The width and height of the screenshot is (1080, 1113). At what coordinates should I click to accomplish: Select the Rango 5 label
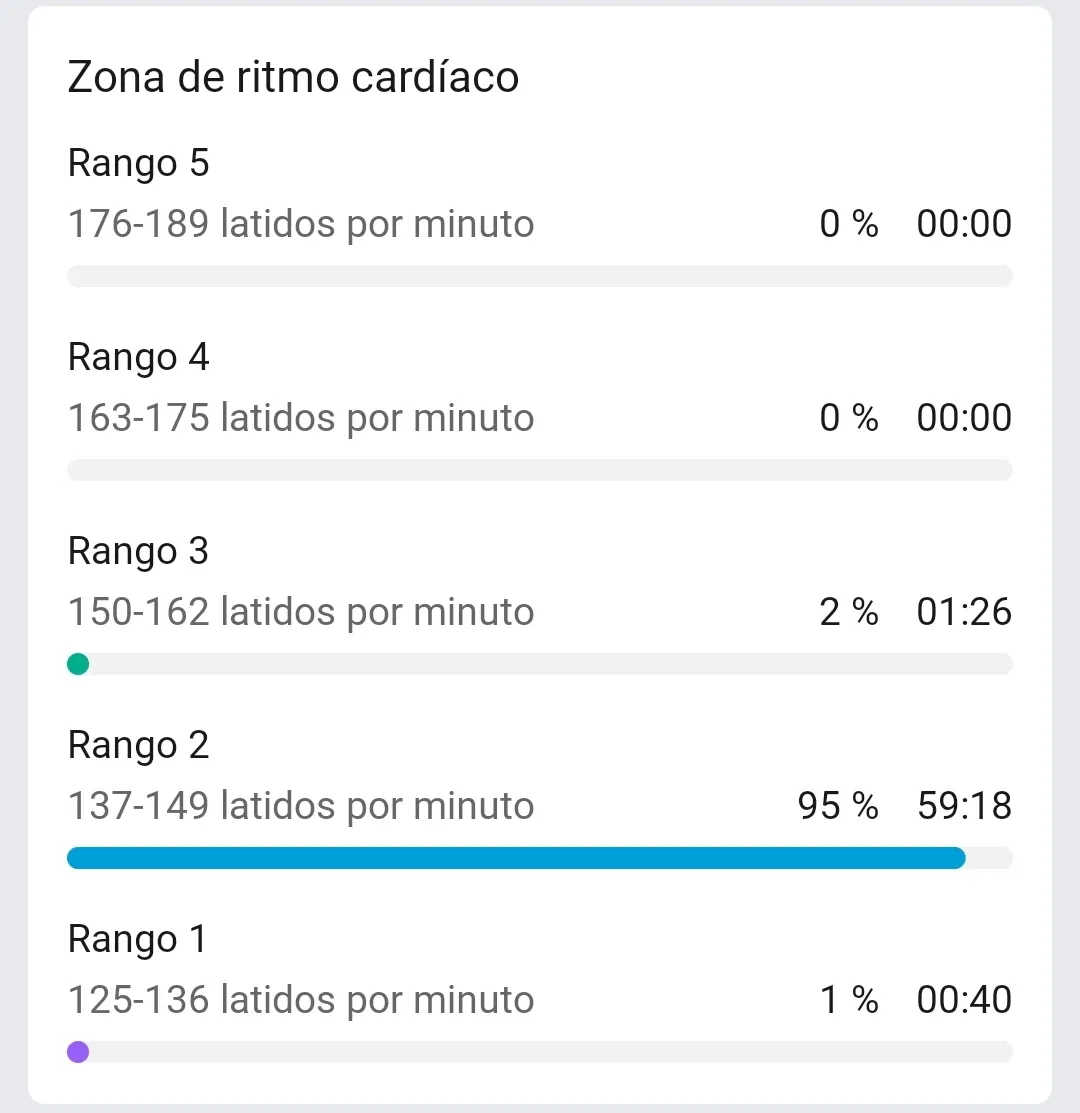tap(138, 163)
